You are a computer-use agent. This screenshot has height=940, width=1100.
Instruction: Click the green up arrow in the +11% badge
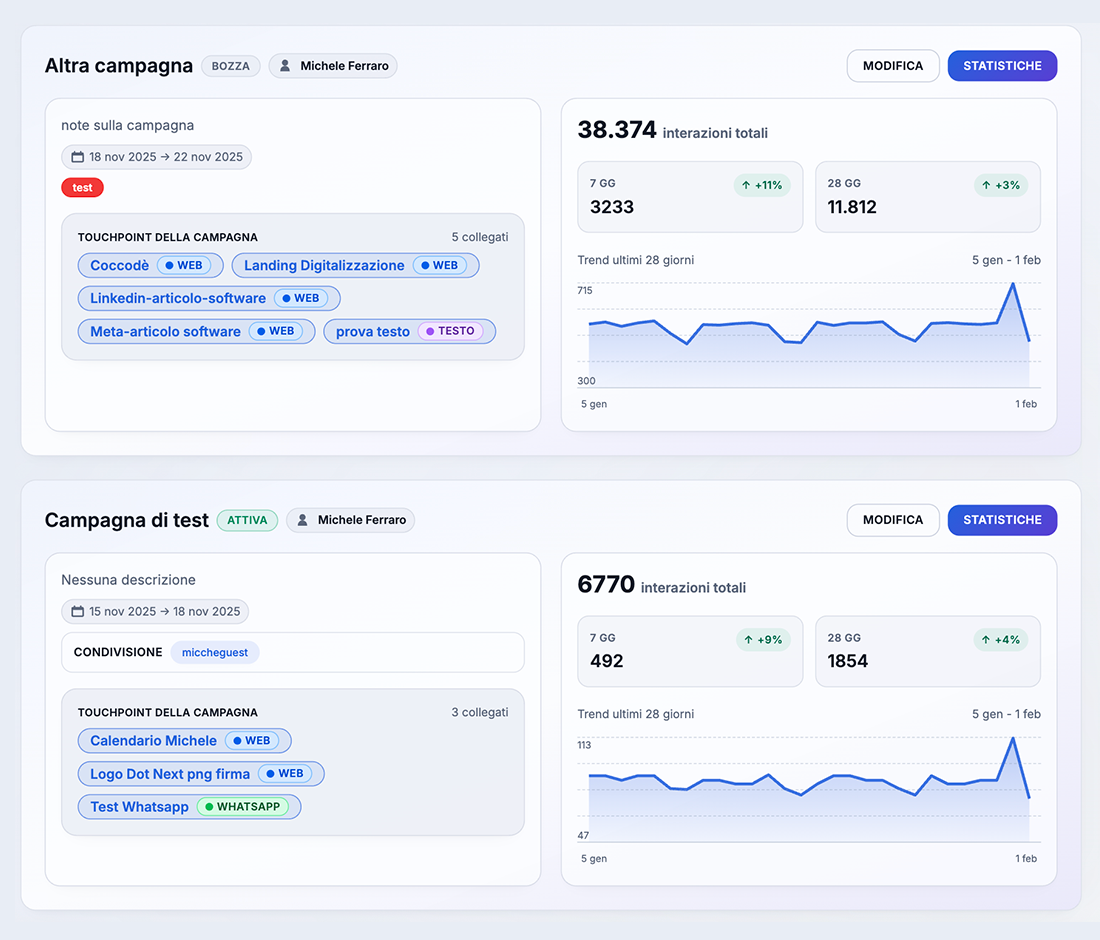pos(746,185)
